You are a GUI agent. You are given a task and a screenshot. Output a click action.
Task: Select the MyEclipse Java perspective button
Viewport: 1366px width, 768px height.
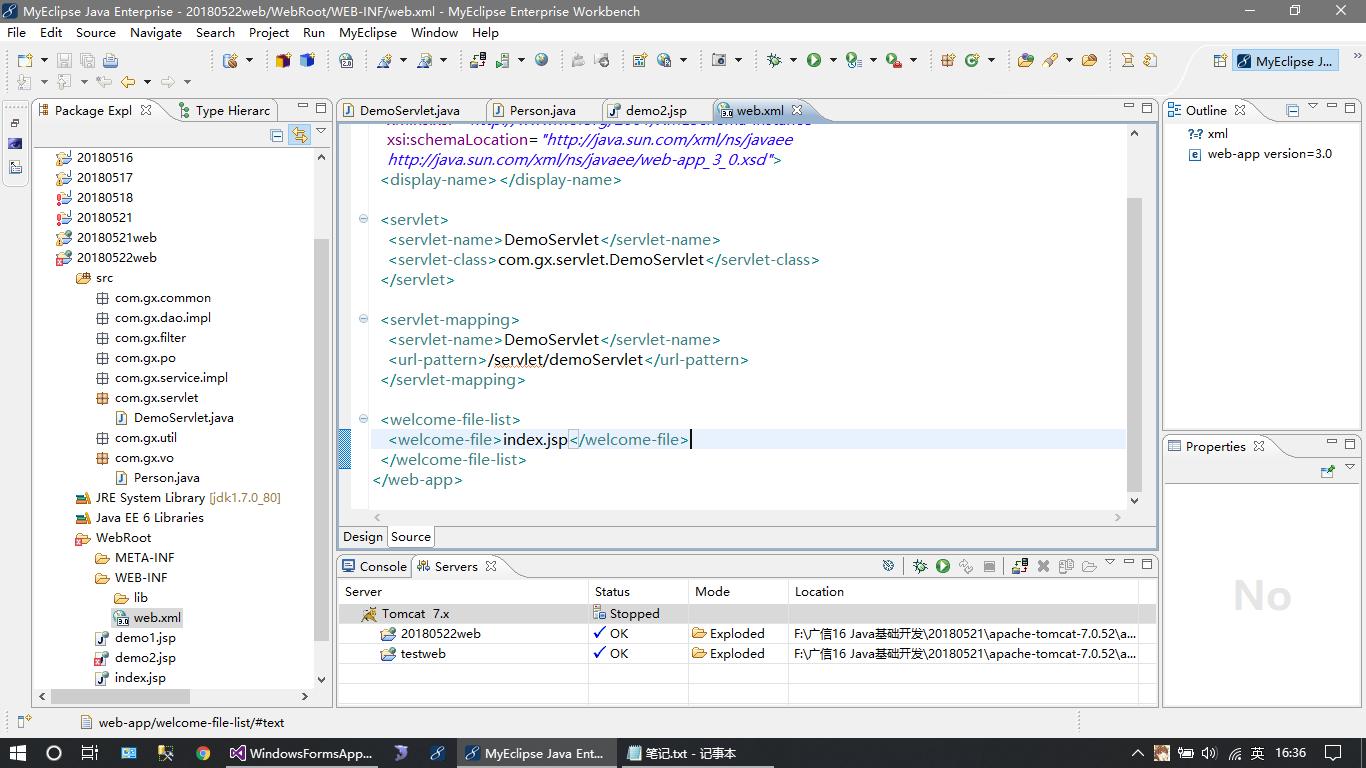[1284, 61]
